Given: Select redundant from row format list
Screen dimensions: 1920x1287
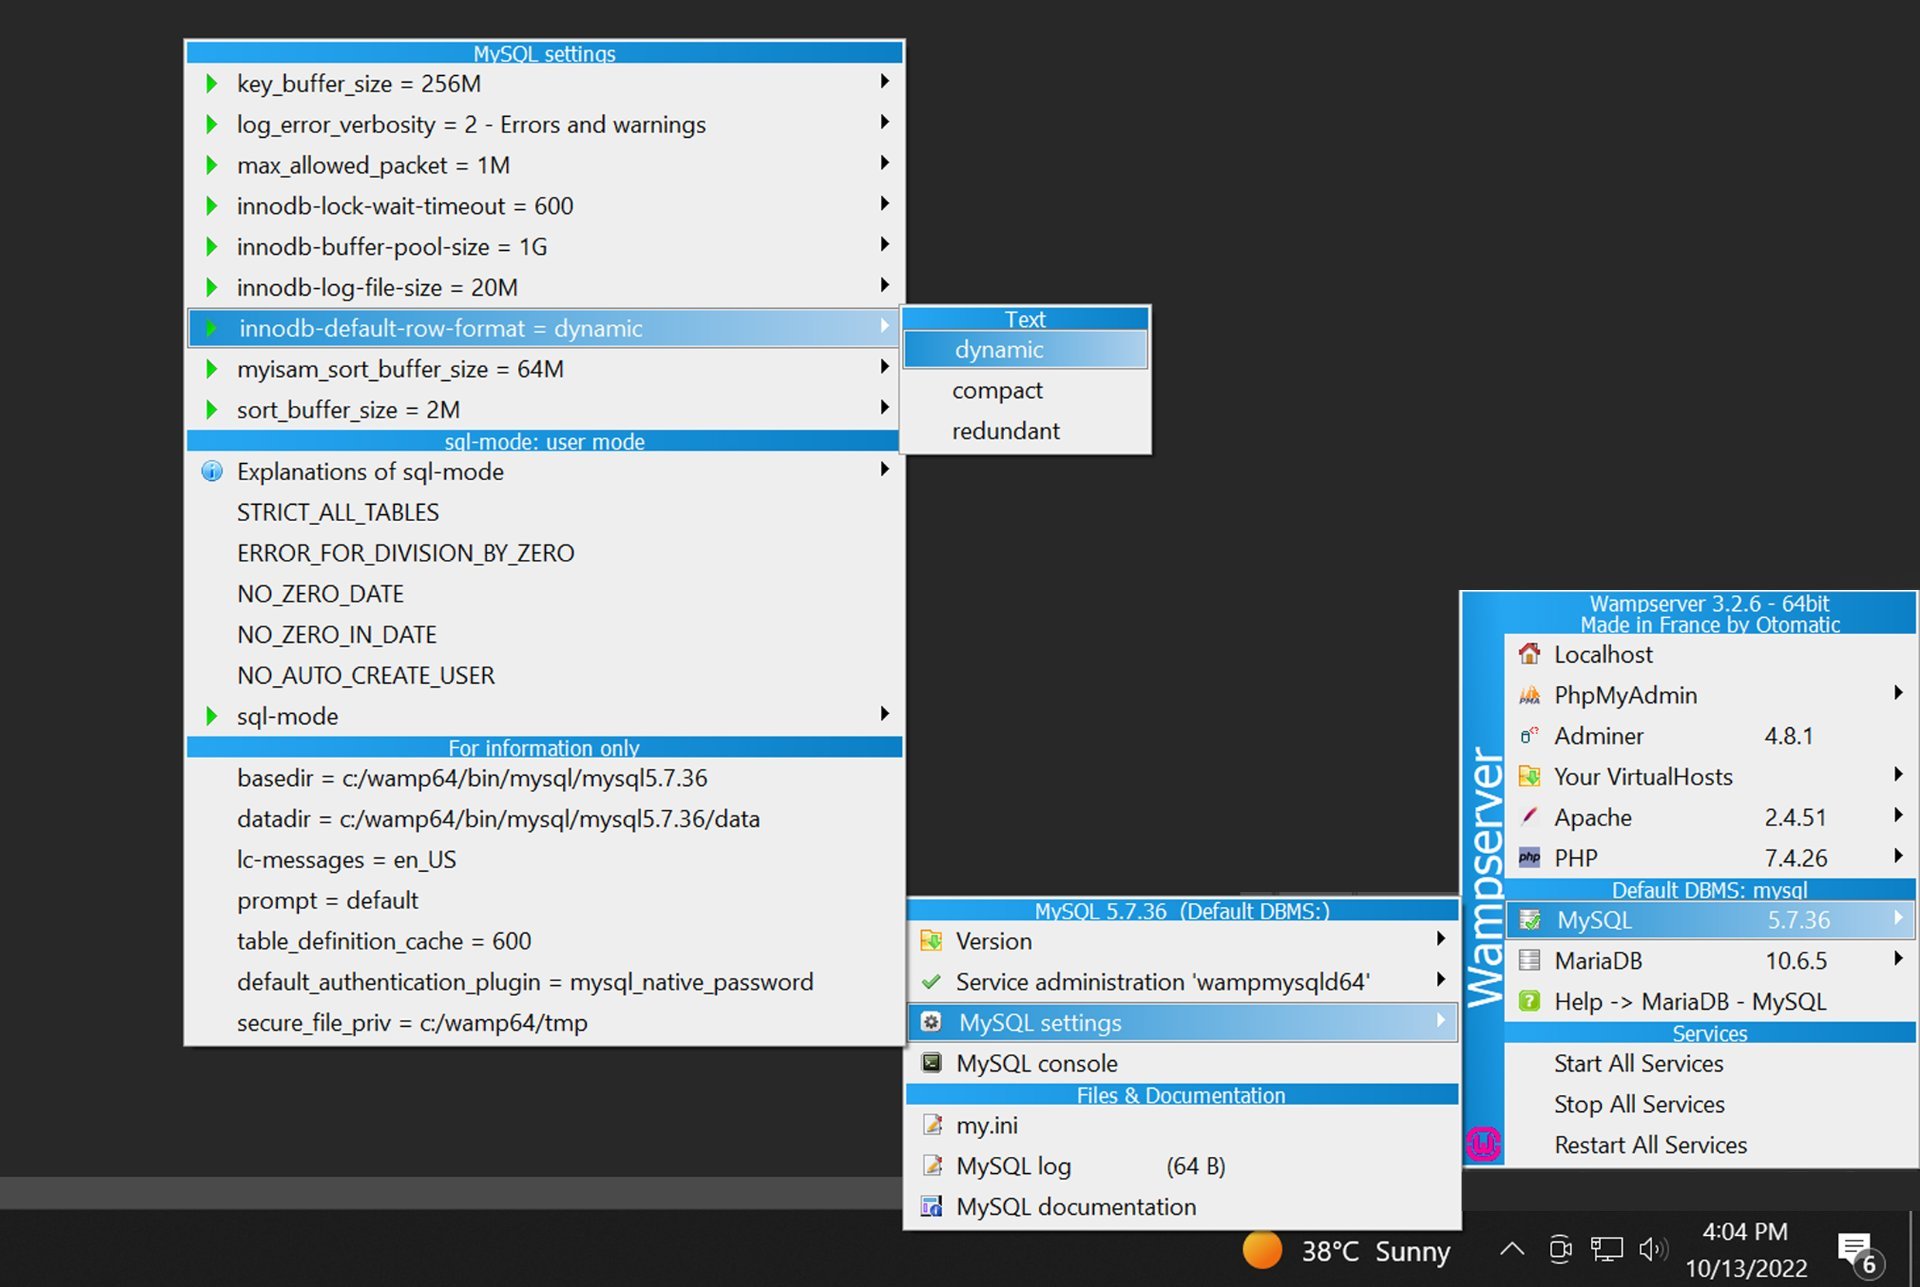Looking at the screenshot, I should coord(1005,431).
